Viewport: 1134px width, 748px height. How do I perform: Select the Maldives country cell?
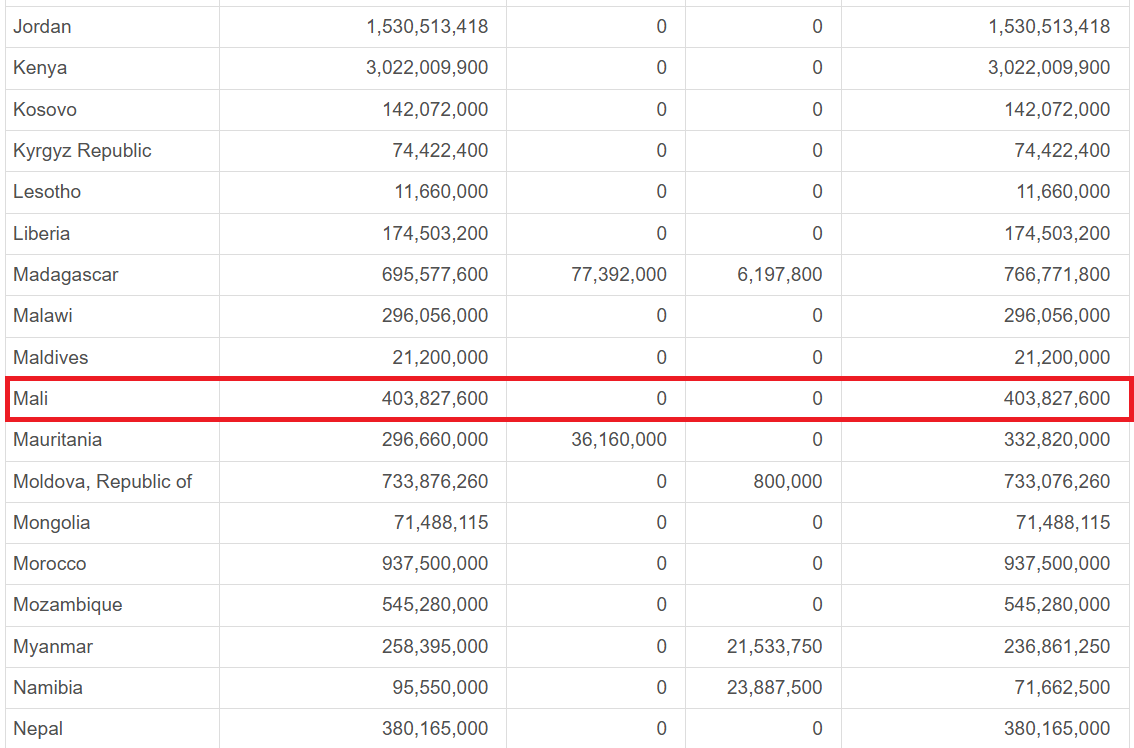(112, 357)
